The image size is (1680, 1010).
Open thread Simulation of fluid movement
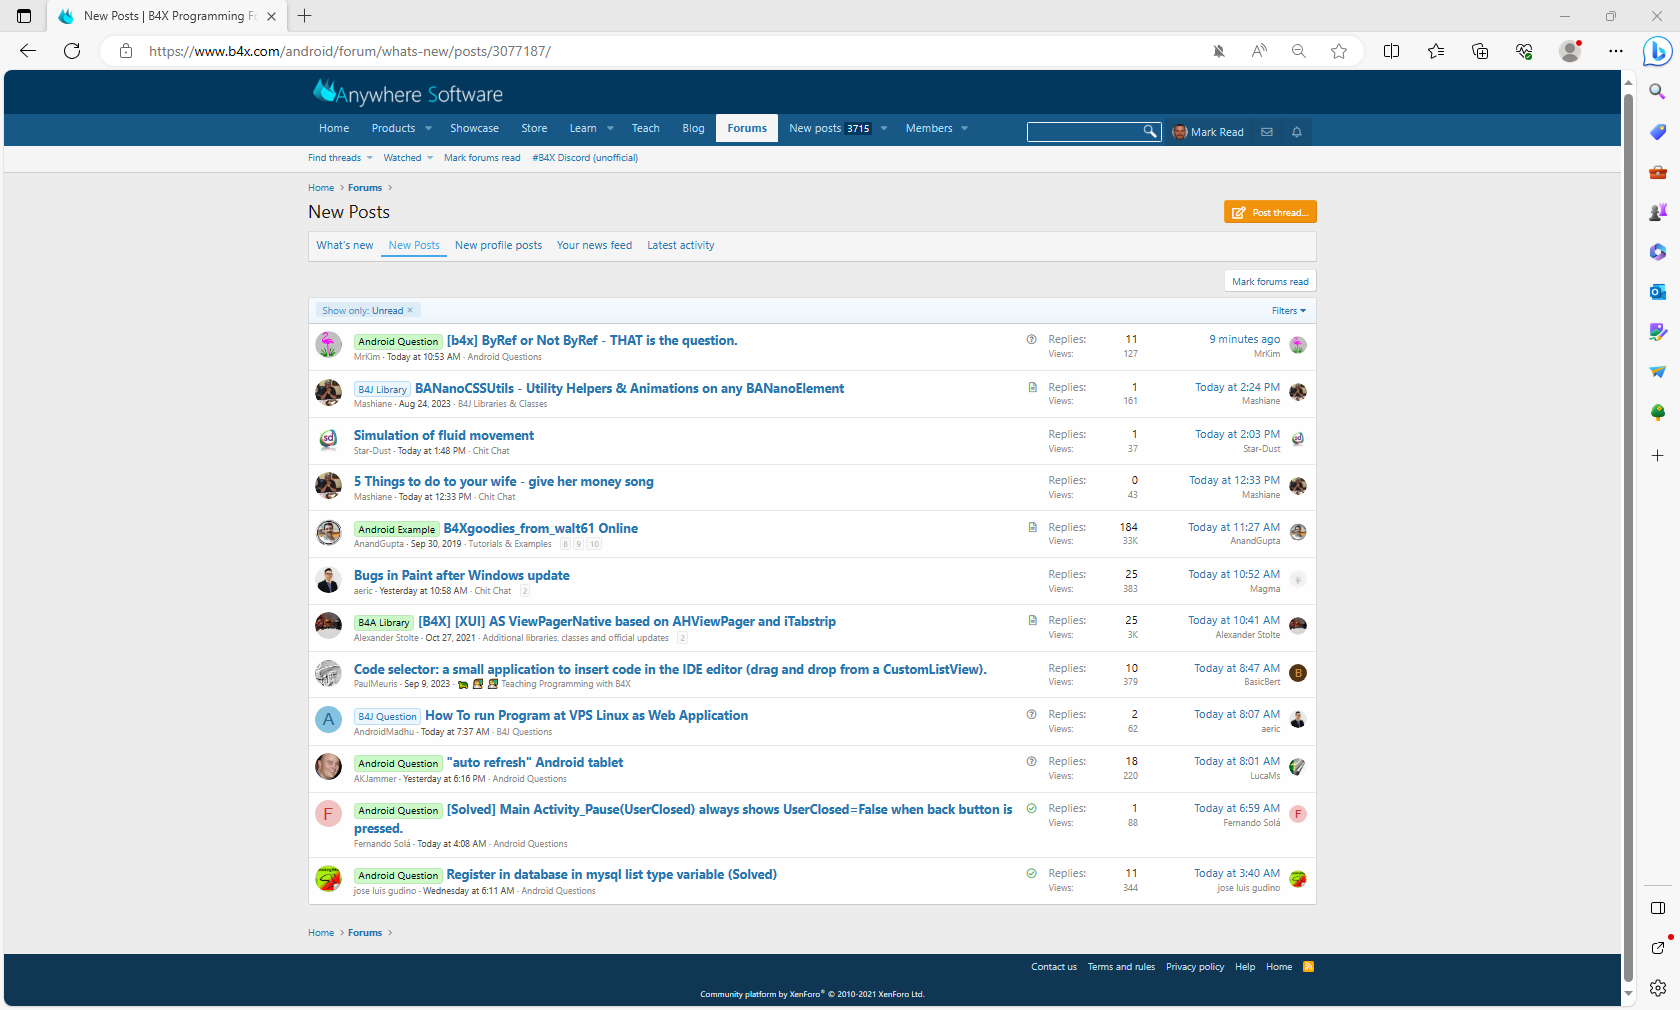[x=444, y=435]
